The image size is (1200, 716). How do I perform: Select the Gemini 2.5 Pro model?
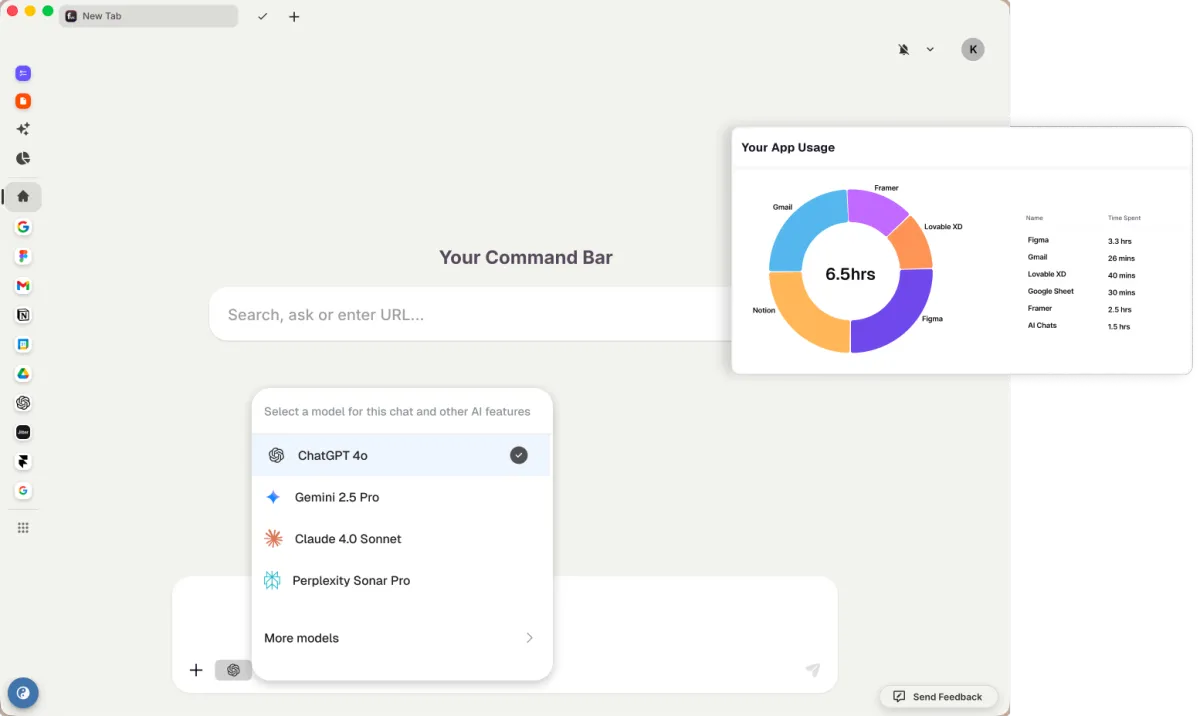(401, 497)
